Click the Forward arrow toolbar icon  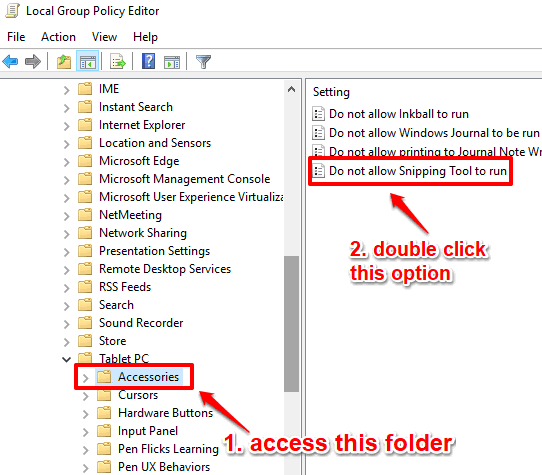click(x=33, y=62)
